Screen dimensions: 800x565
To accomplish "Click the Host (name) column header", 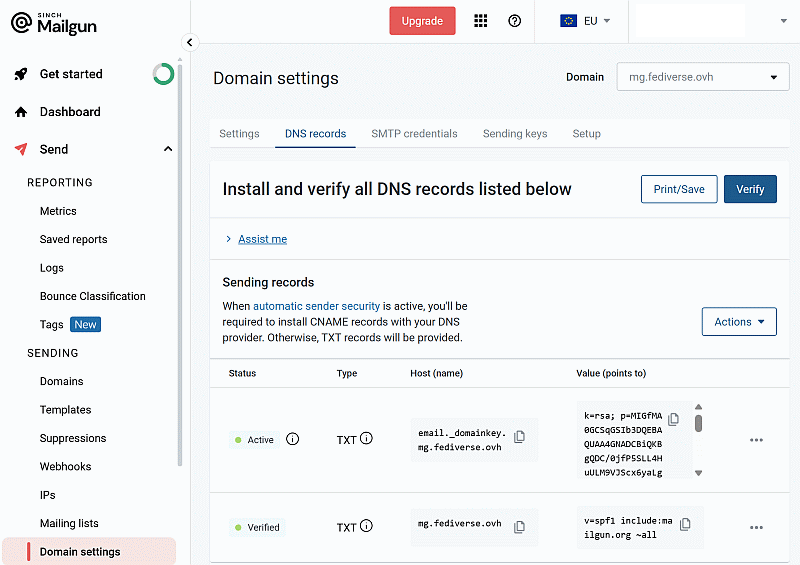I will point(436,373).
